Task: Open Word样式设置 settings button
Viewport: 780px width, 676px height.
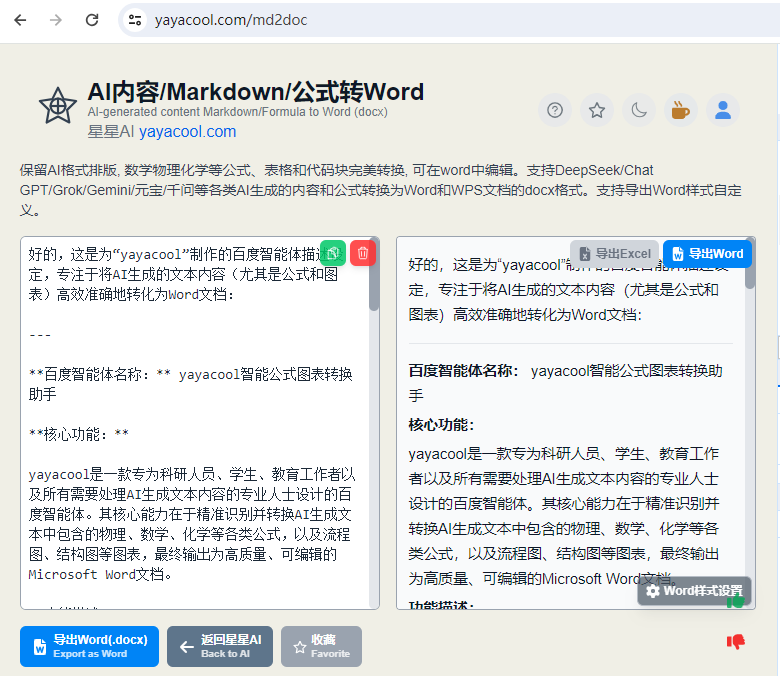Action: 694,590
